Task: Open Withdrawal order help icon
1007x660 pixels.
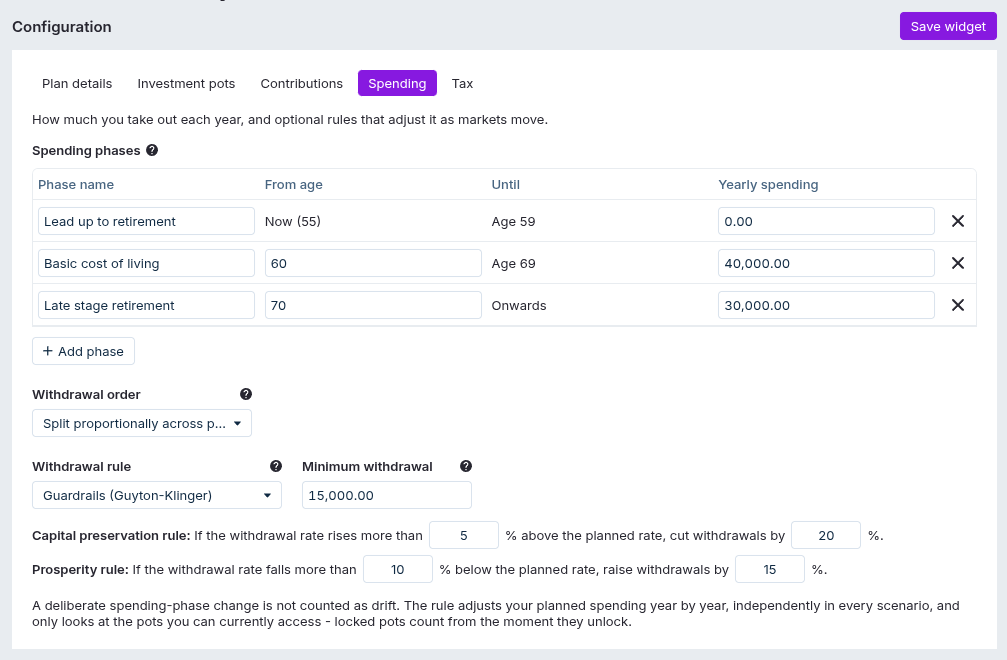Action: click(x=245, y=394)
